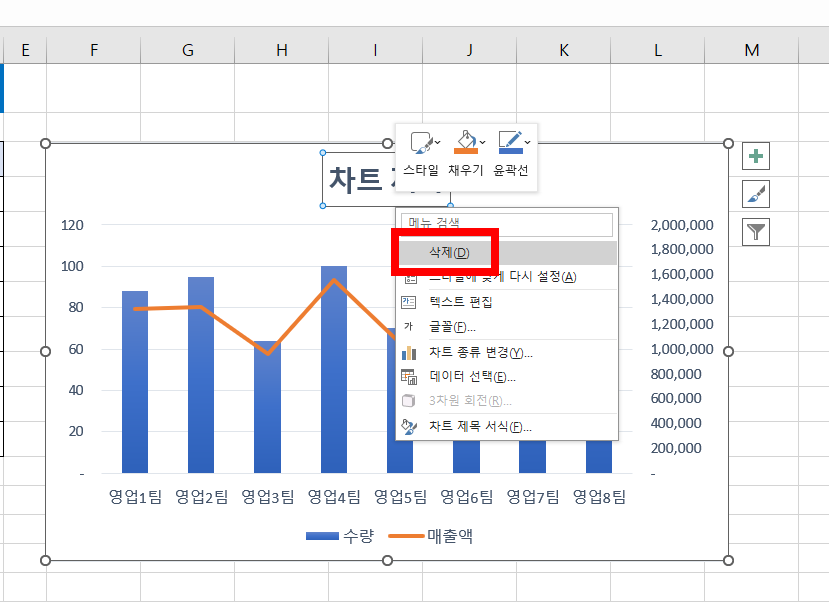Click the chart type change bar icon
Screen dimensions: 829x602
[x=409, y=353]
